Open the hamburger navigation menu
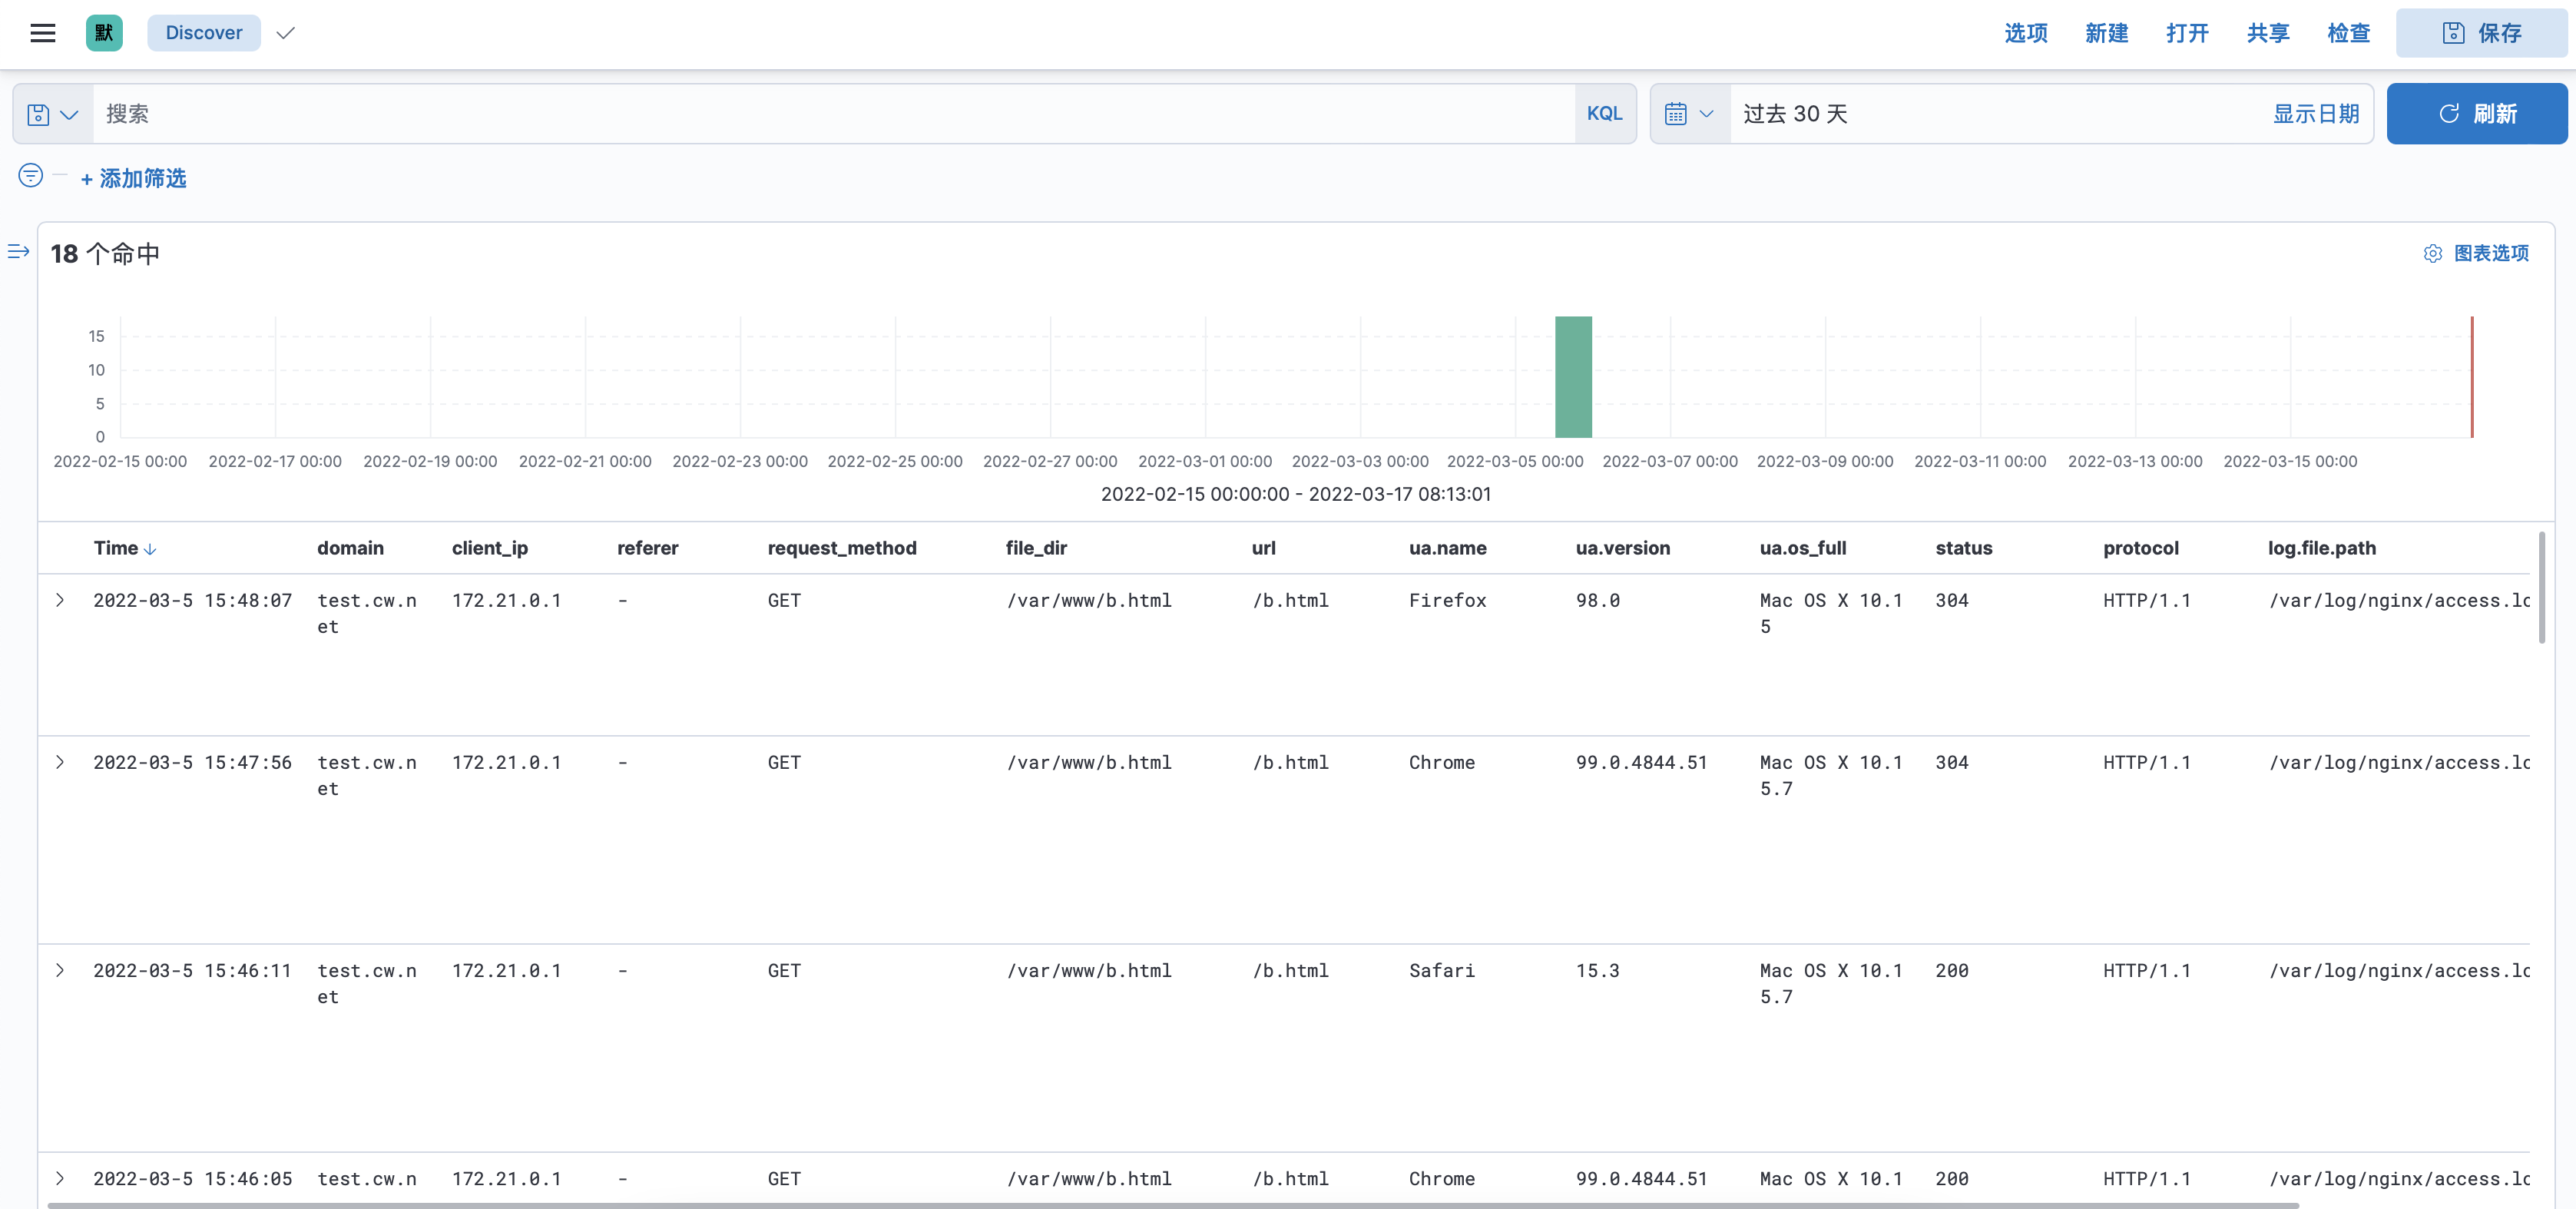The image size is (2576, 1209). pyautogui.click(x=43, y=33)
